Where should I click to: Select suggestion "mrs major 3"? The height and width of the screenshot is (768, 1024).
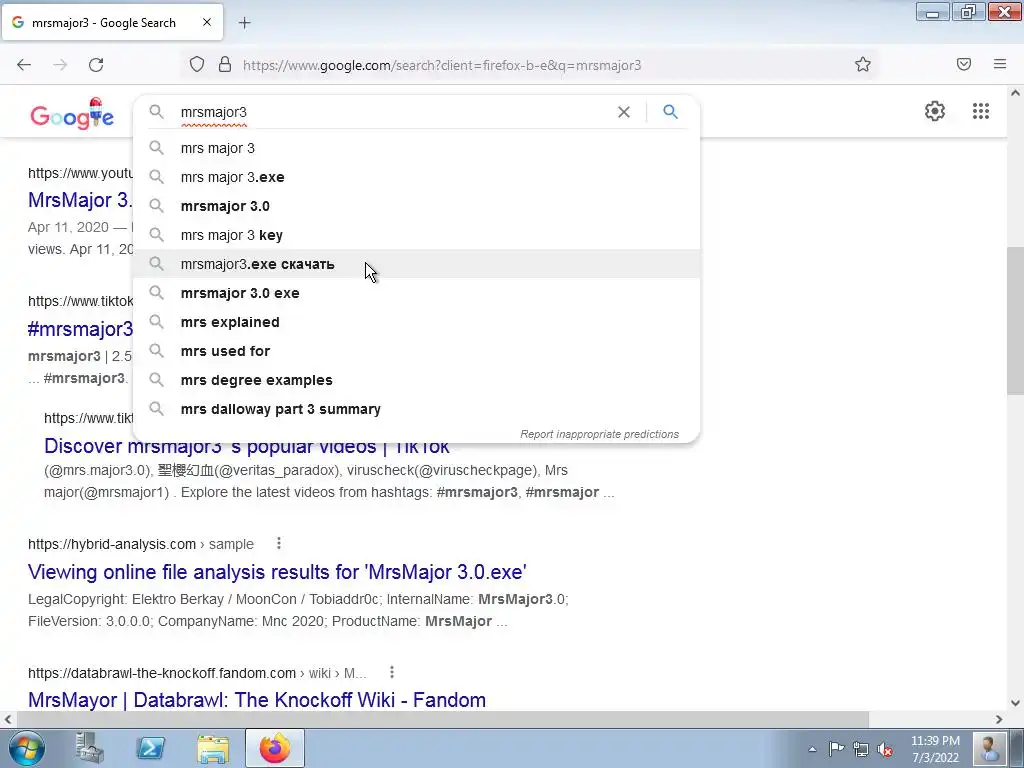[416, 148]
